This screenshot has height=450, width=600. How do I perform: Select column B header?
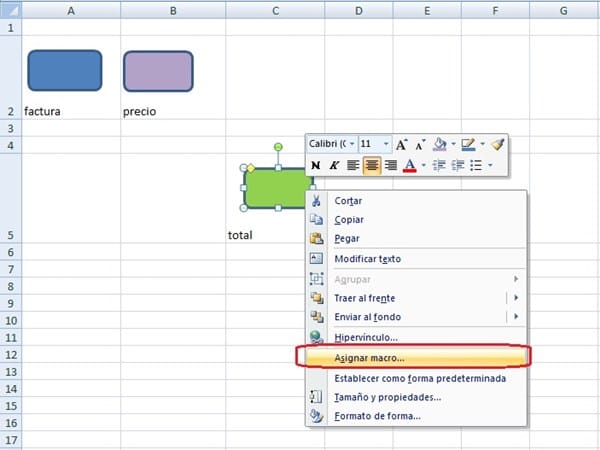coord(173,11)
